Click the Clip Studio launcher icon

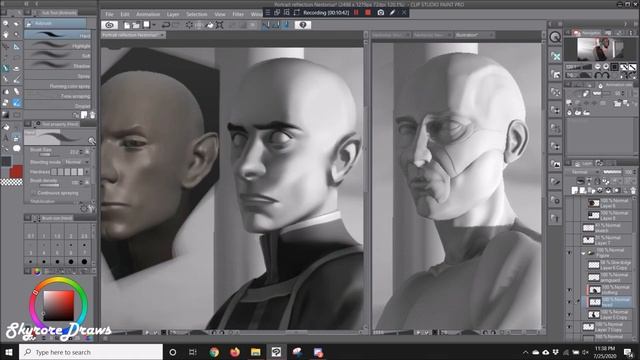pyautogui.click(x=109, y=25)
